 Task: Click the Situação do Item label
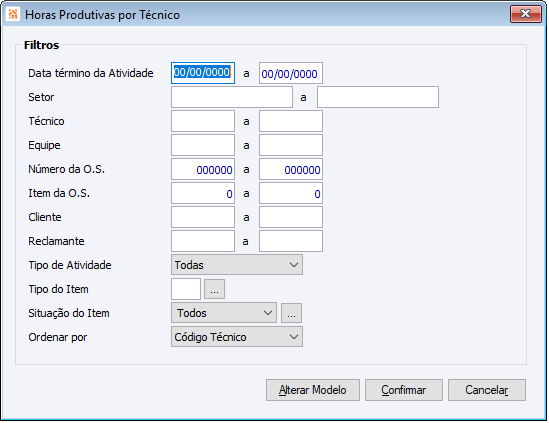[x=69, y=313]
